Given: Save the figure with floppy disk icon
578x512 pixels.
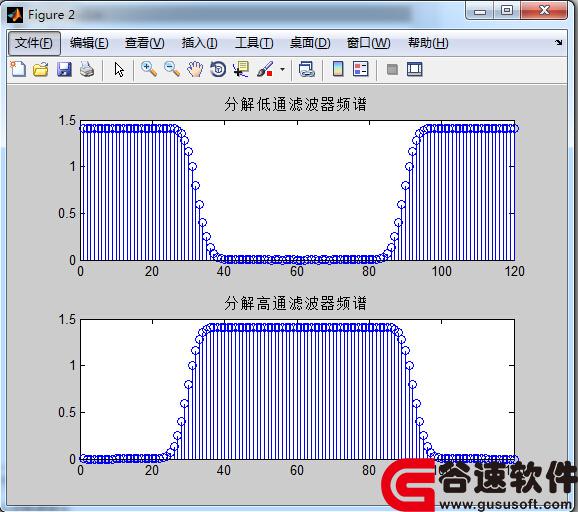Looking at the screenshot, I should (64, 69).
